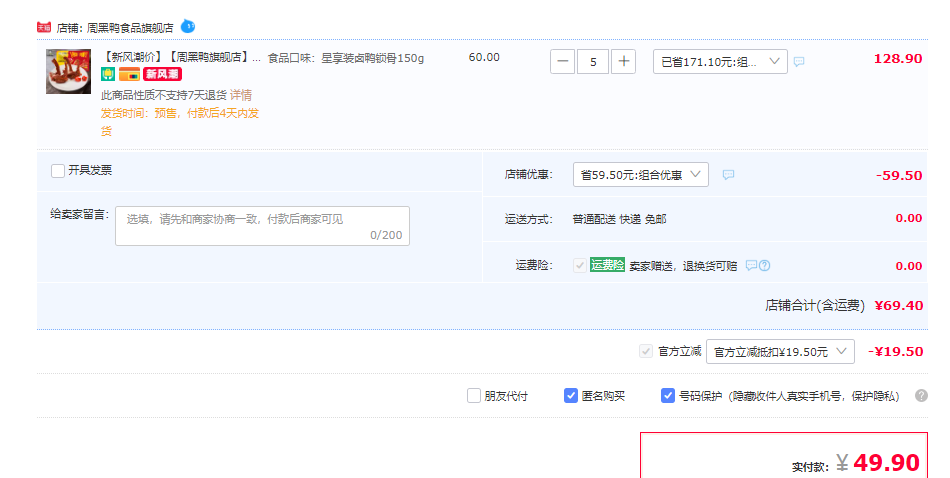950x478 pixels.
Task: Open the 省59.50元:组合优惠 dropdown
Action: [641, 174]
